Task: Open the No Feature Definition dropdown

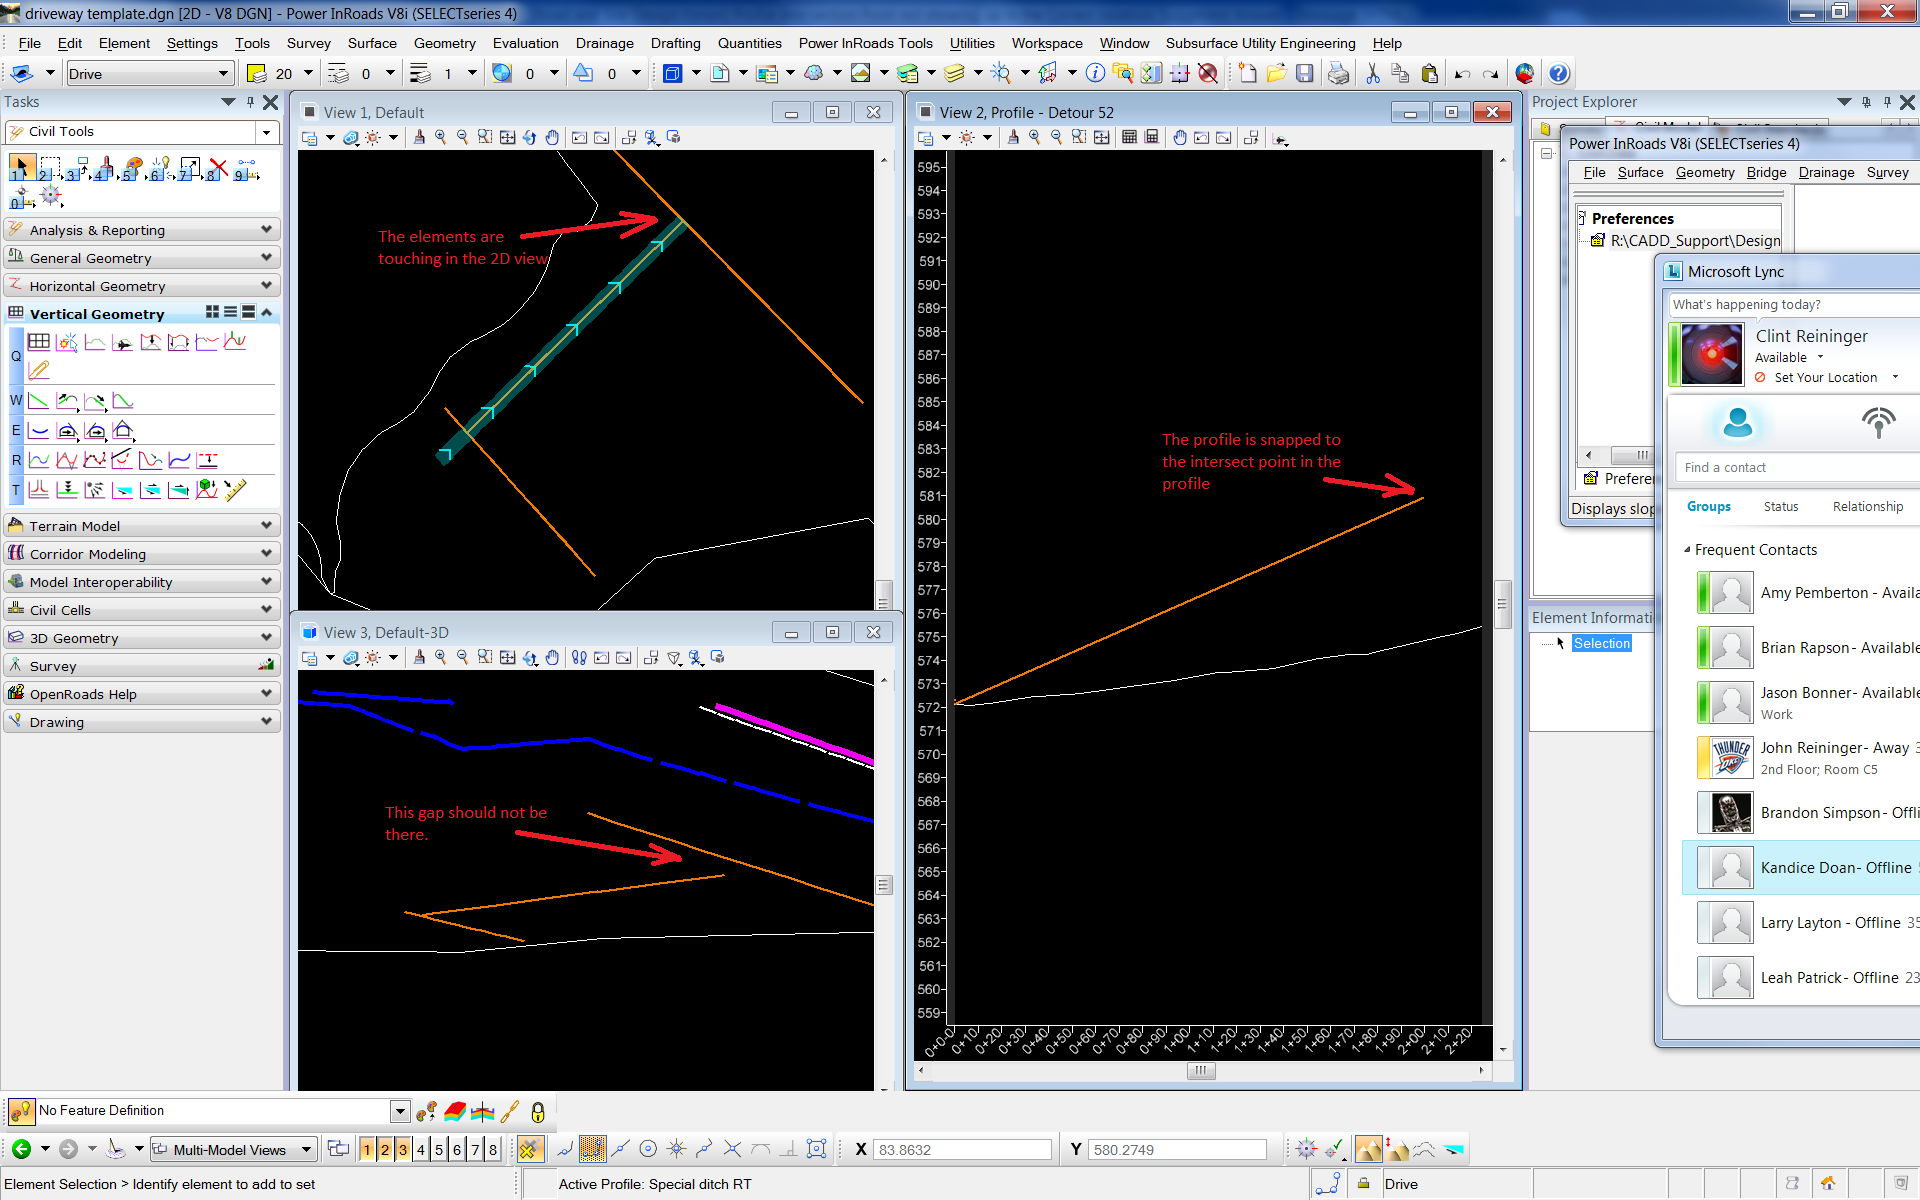Action: 399,1111
